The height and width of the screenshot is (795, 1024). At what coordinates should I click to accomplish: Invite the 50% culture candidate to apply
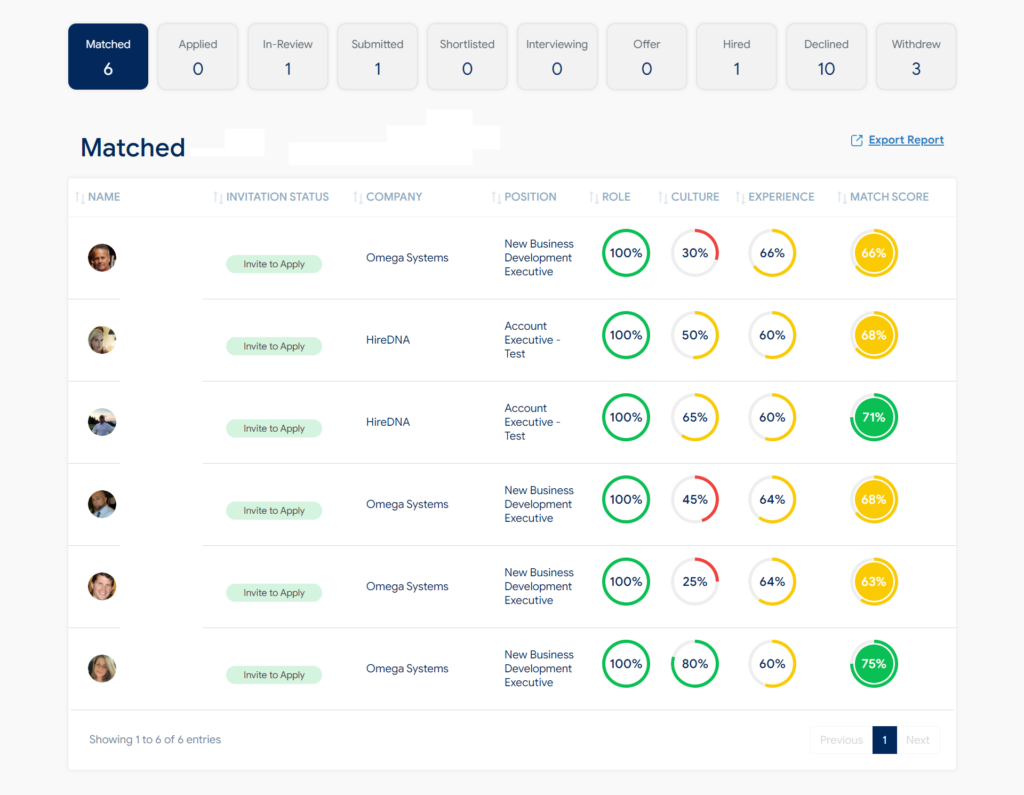[x=274, y=346]
